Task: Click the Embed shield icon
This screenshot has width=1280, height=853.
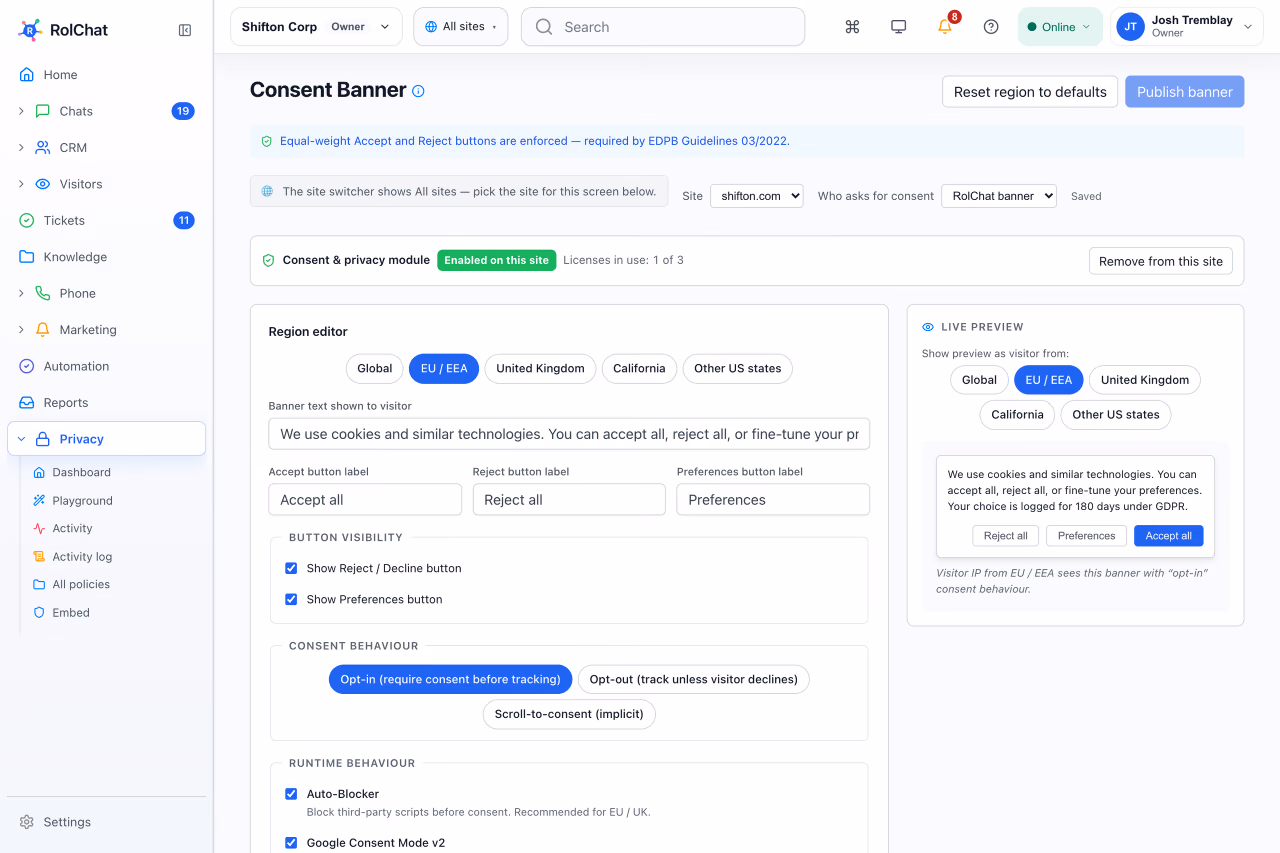Action: (x=39, y=612)
